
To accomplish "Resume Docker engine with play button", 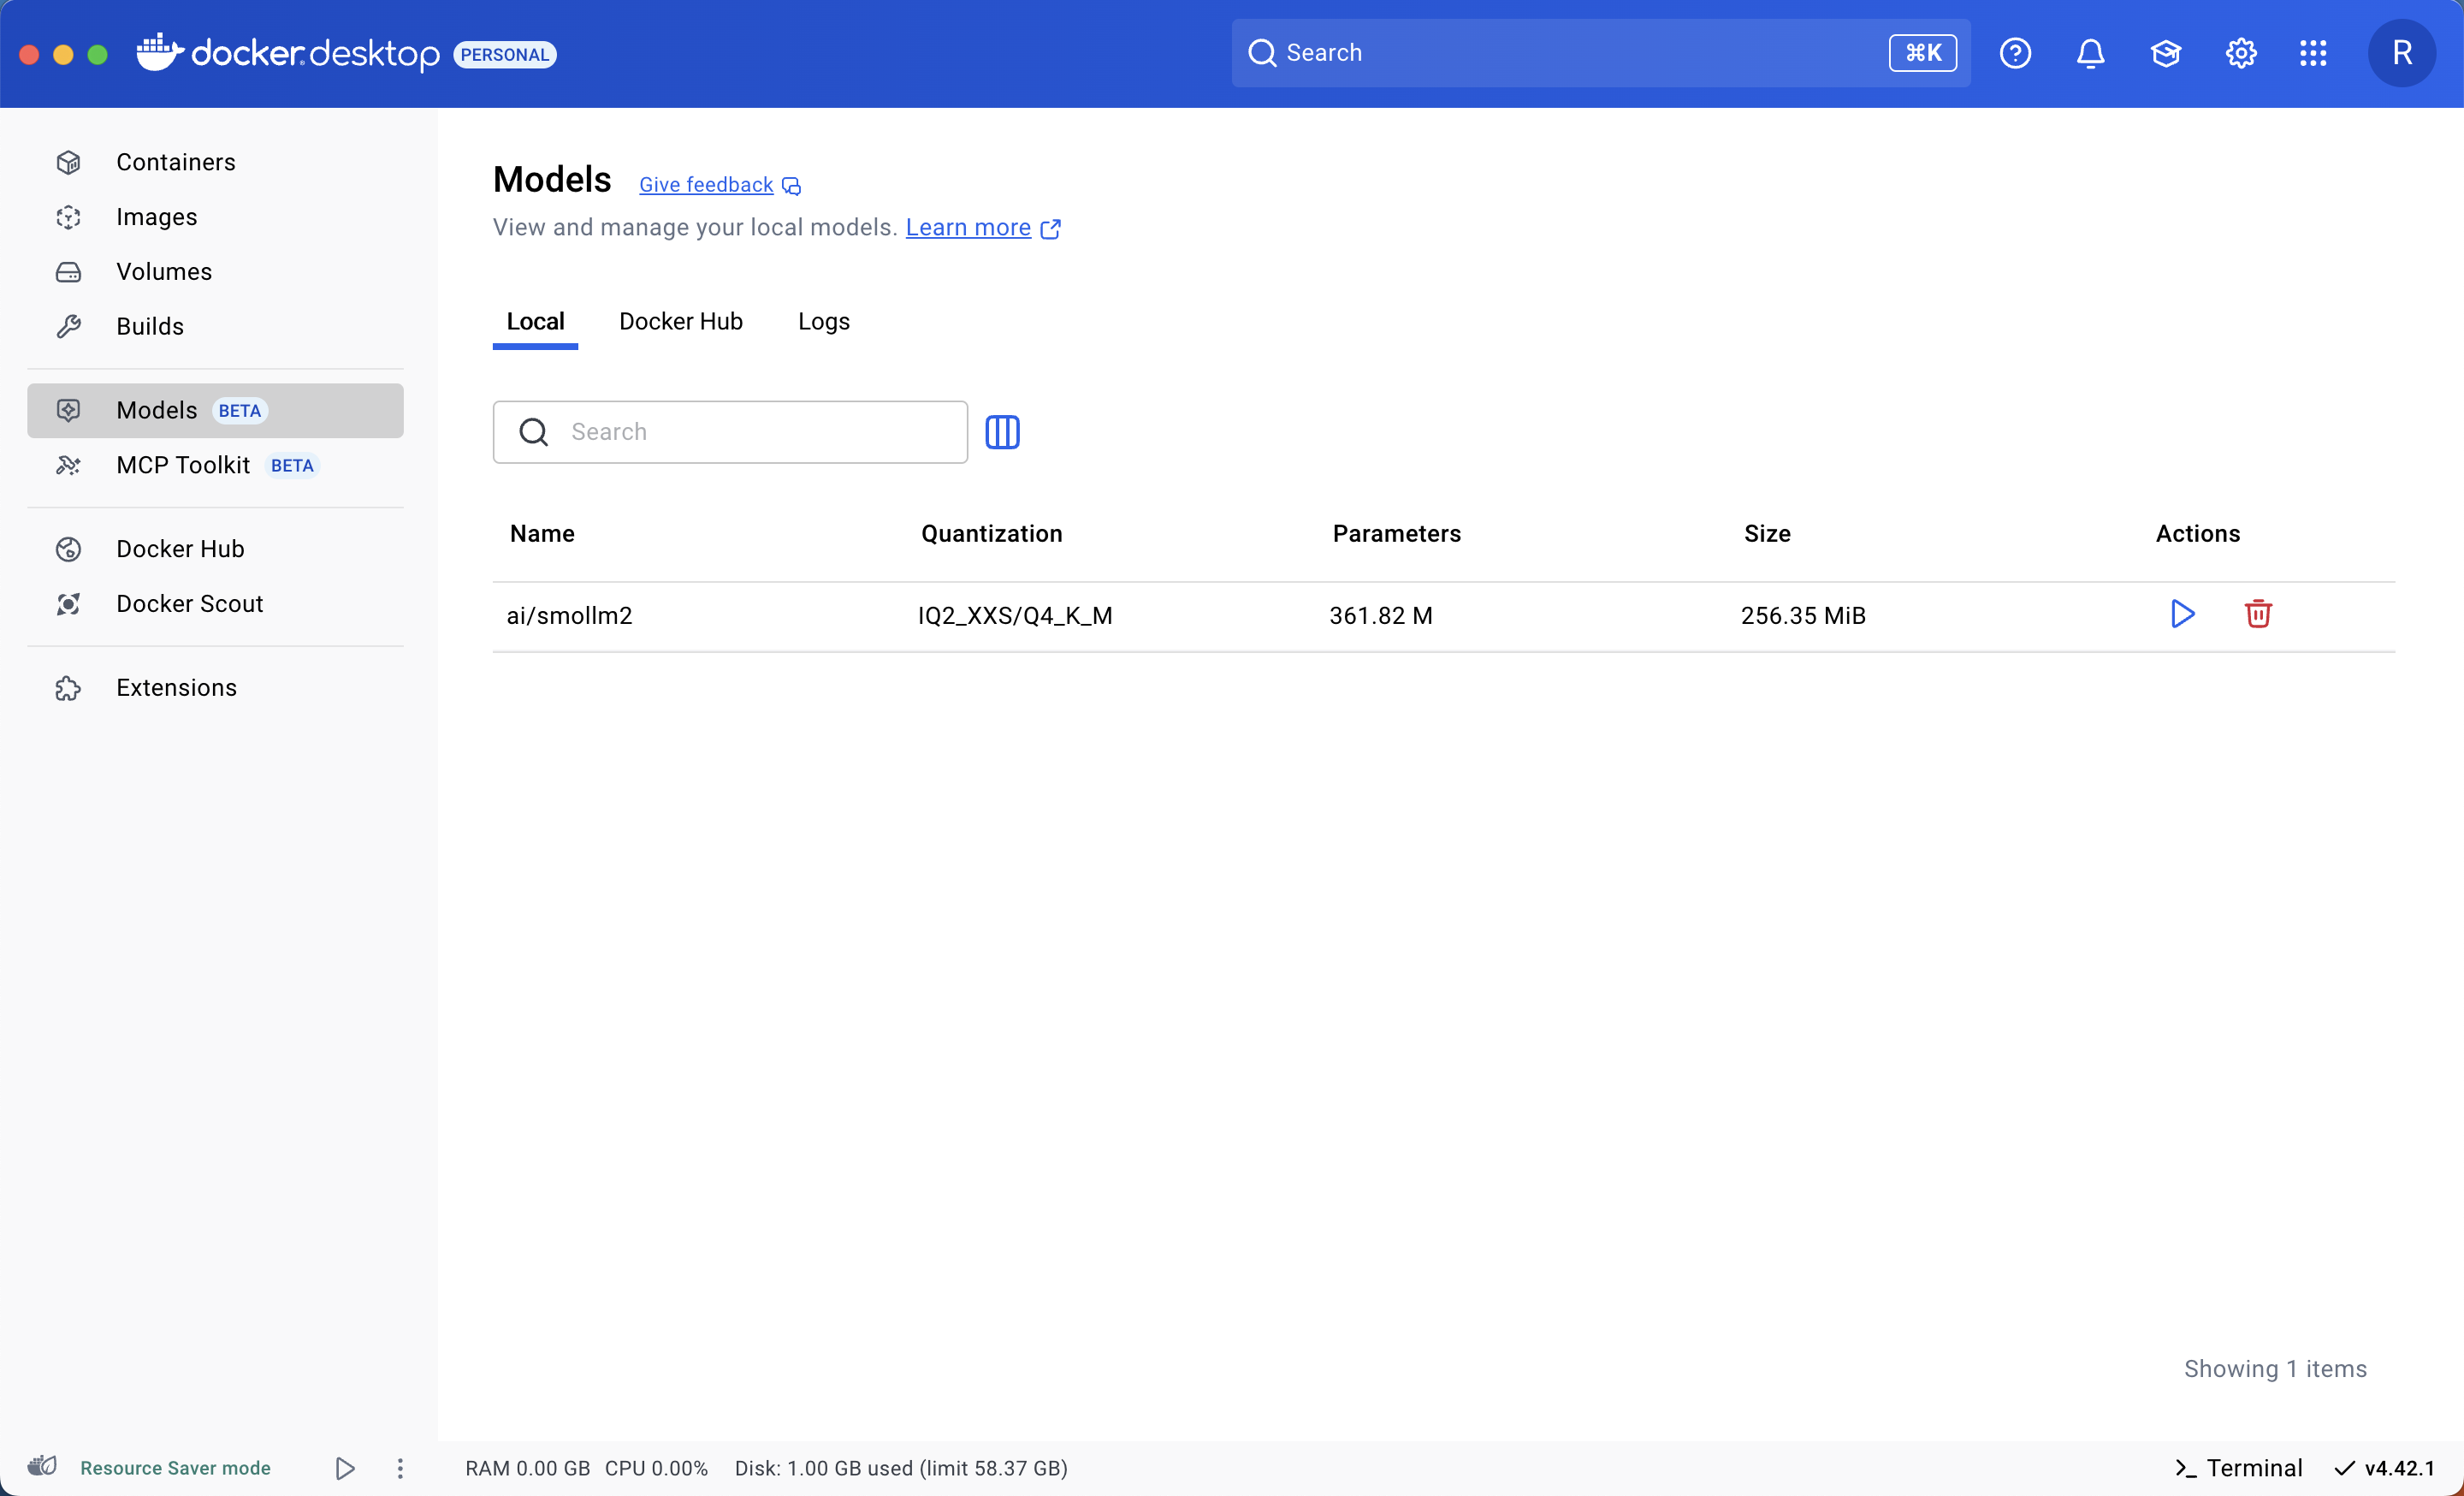I will (345, 1468).
